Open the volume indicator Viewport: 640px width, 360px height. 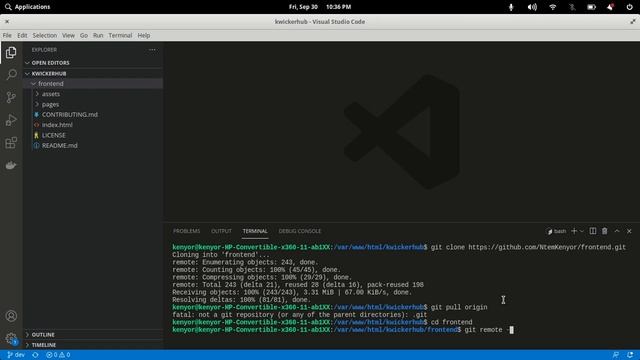(x=532, y=7)
